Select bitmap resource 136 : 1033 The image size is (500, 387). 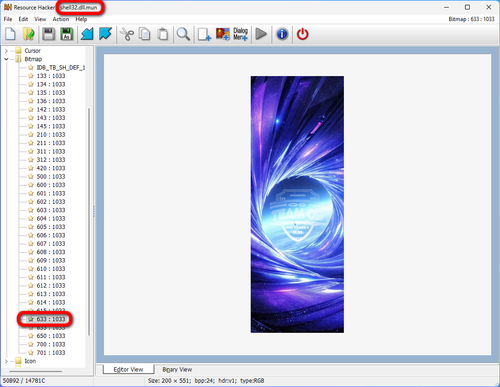[51, 101]
